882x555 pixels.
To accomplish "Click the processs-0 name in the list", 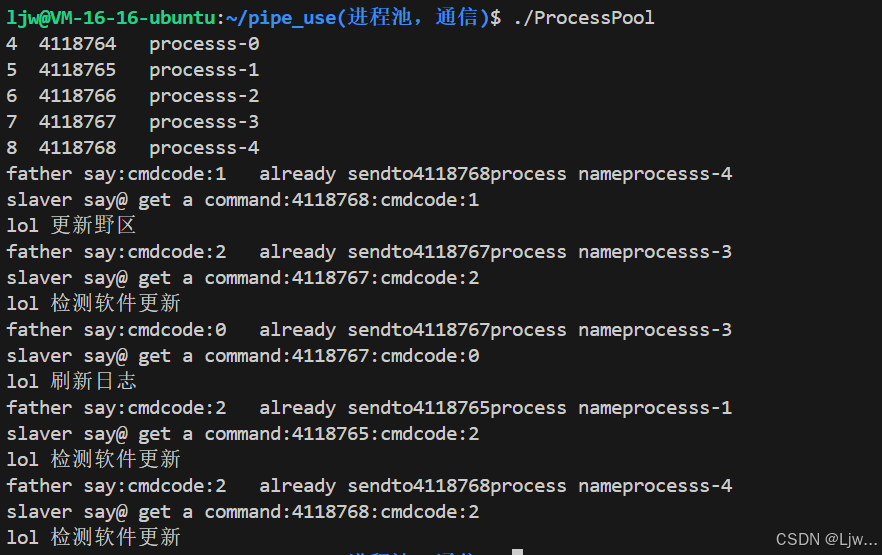I will [x=204, y=44].
